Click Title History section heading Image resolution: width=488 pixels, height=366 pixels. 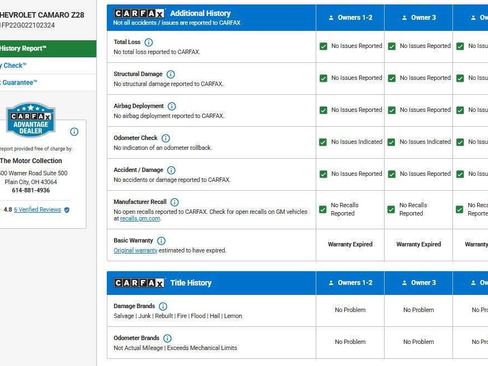click(191, 283)
